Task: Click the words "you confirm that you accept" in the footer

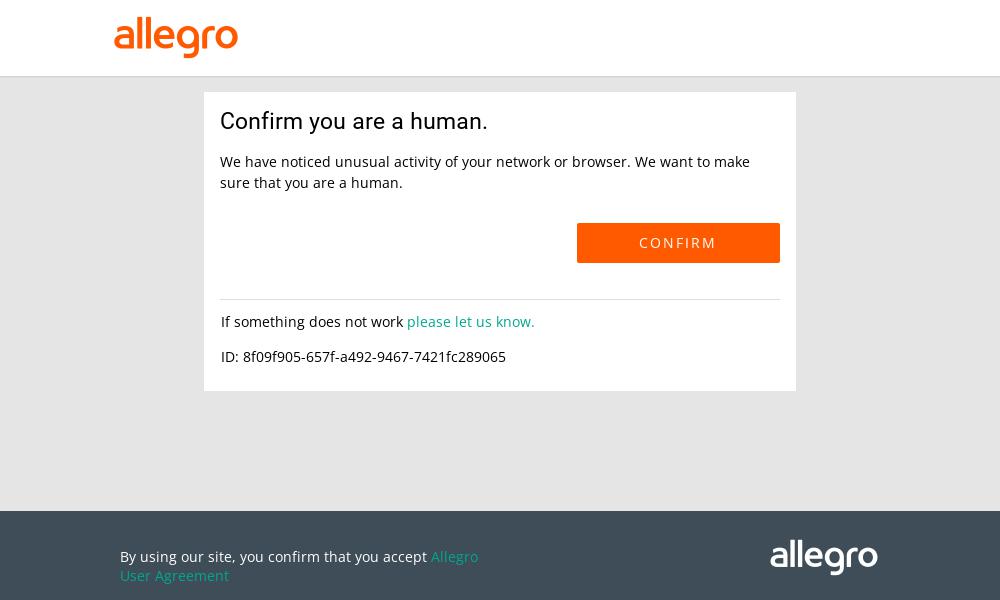Action: click(x=333, y=557)
